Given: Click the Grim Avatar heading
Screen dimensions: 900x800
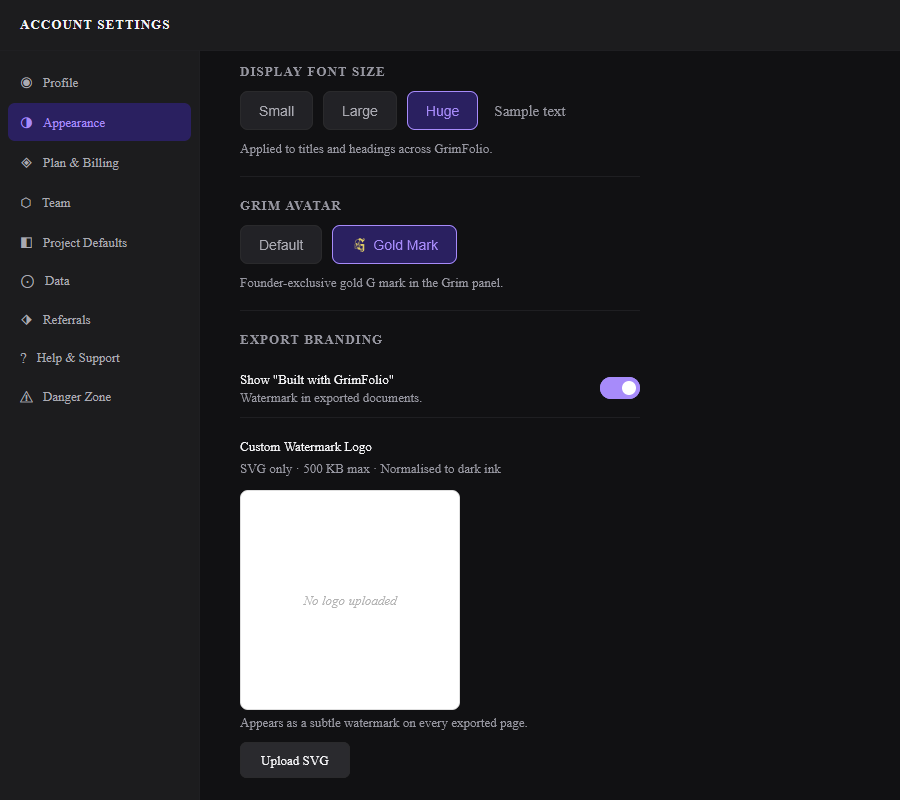Looking at the screenshot, I should click(x=290, y=205).
